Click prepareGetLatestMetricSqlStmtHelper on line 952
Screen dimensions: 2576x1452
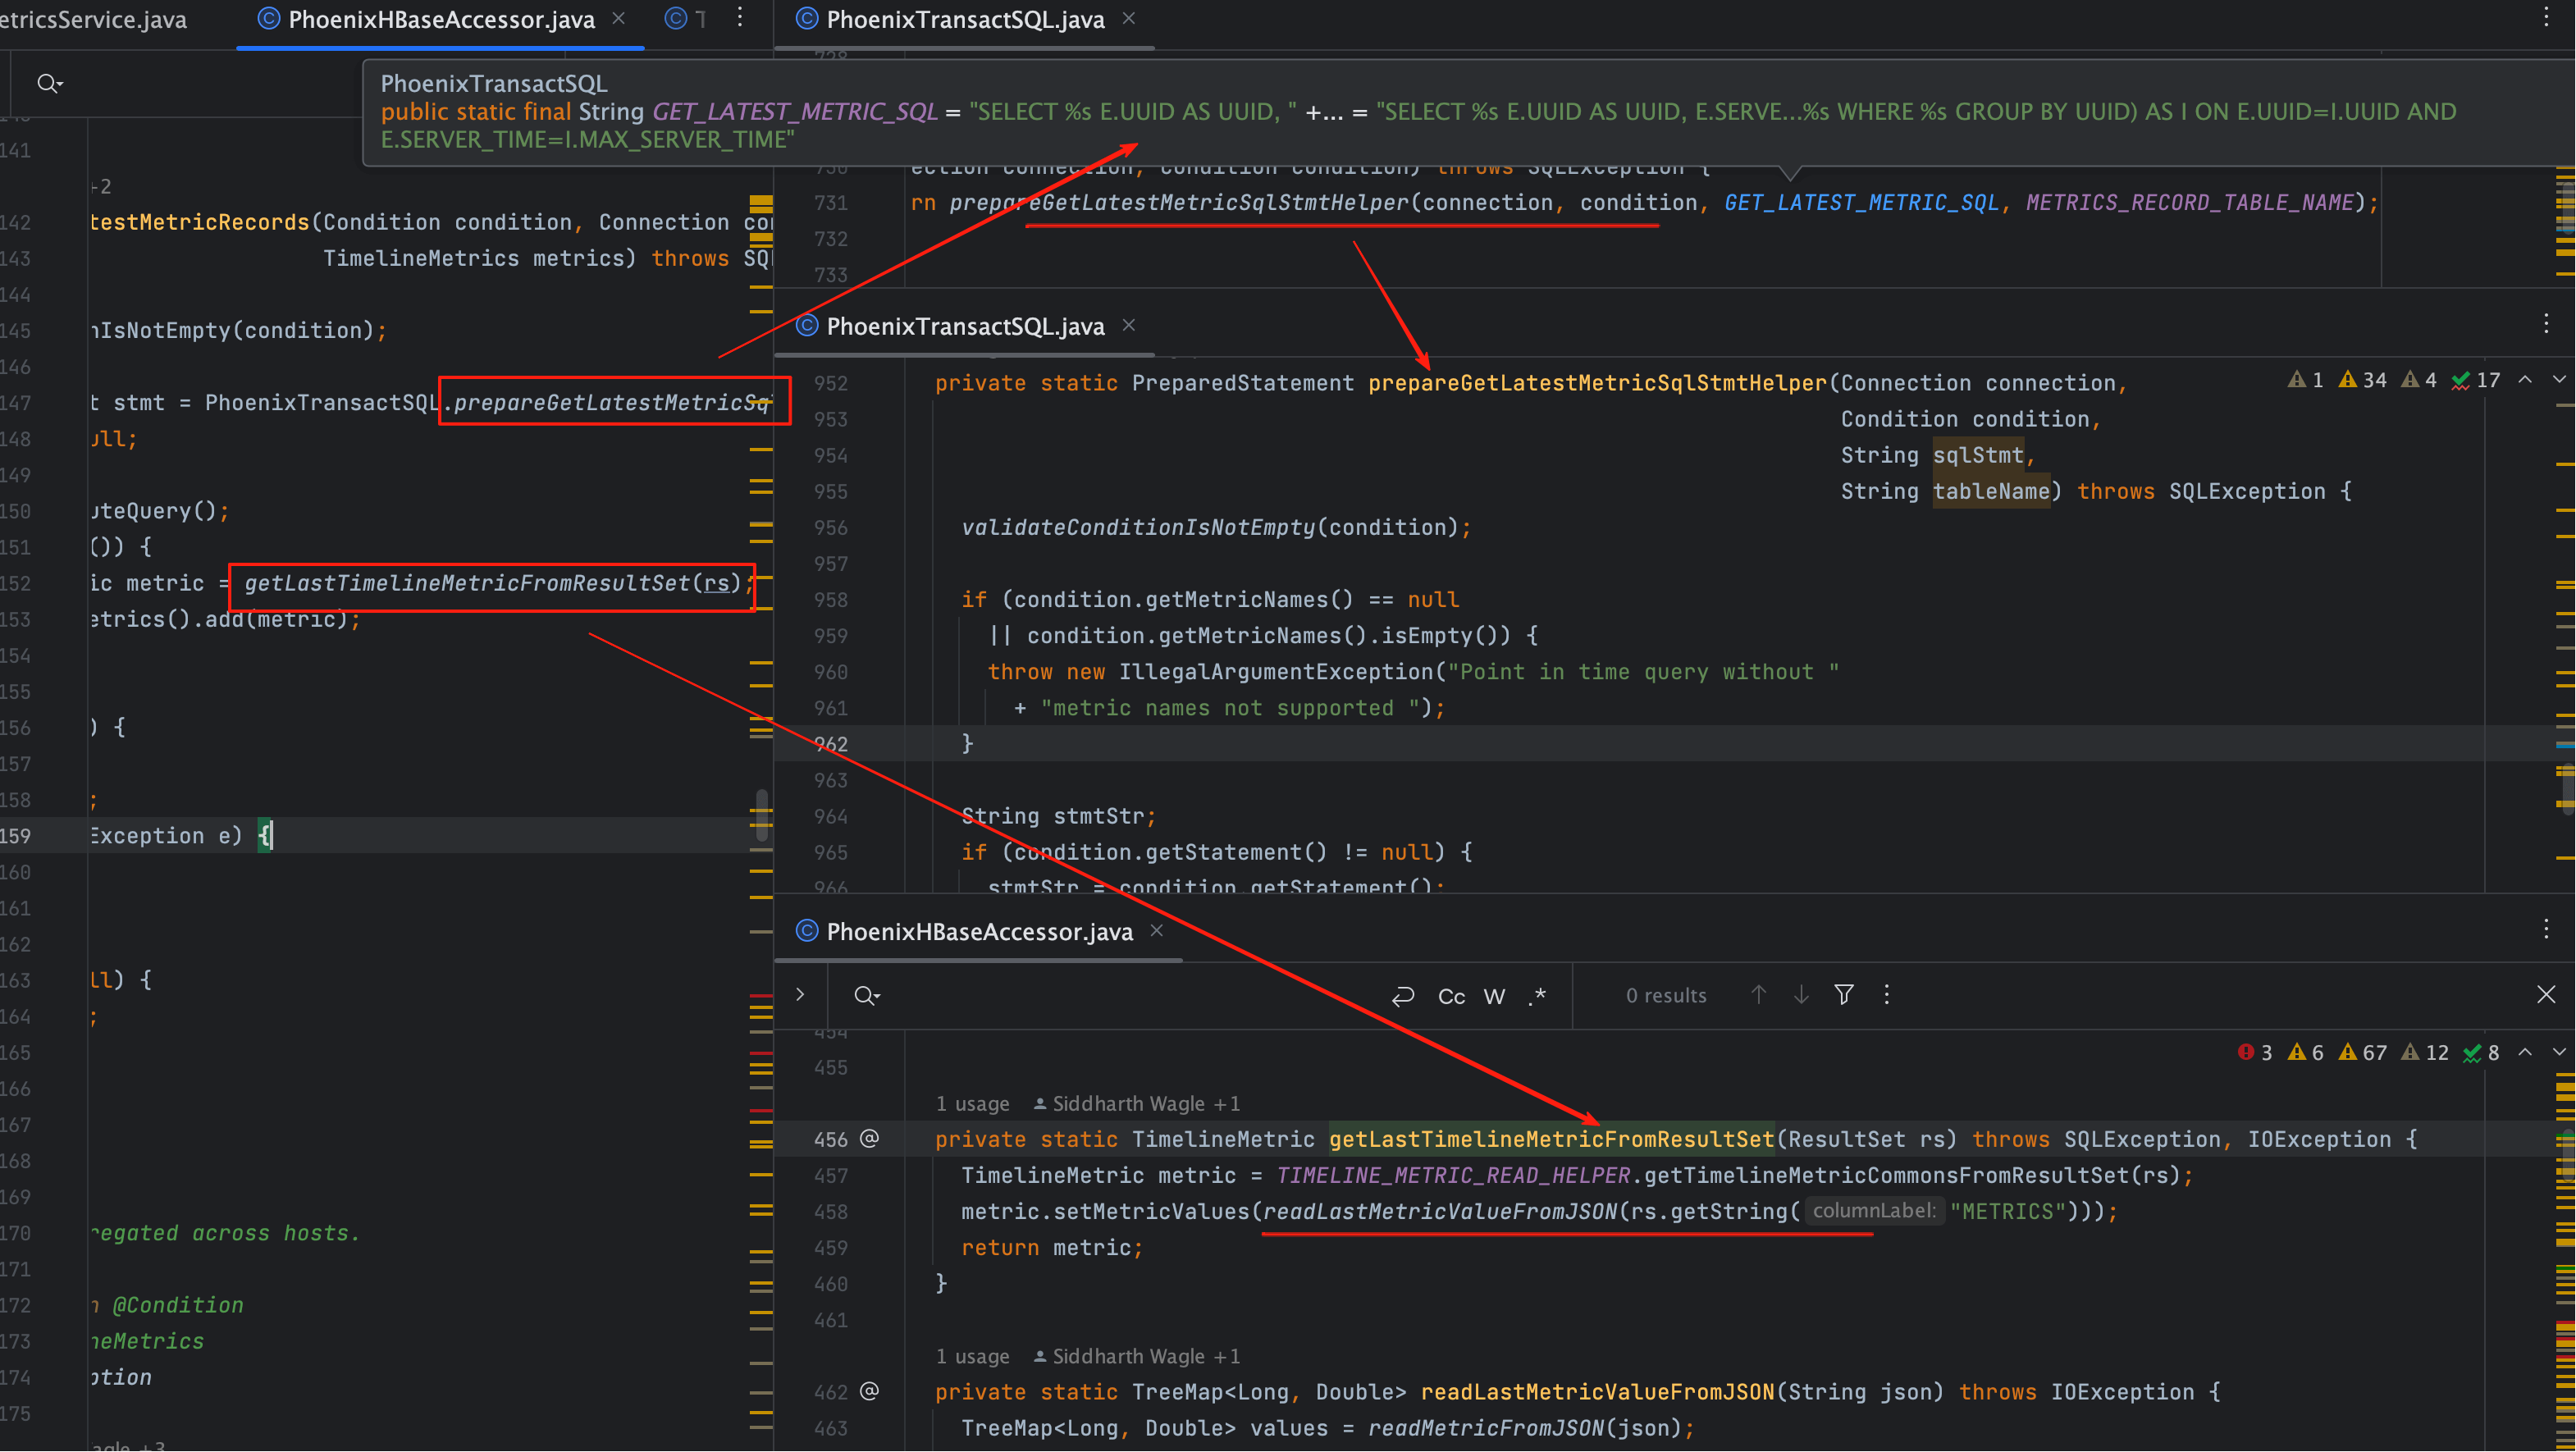(x=1597, y=384)
